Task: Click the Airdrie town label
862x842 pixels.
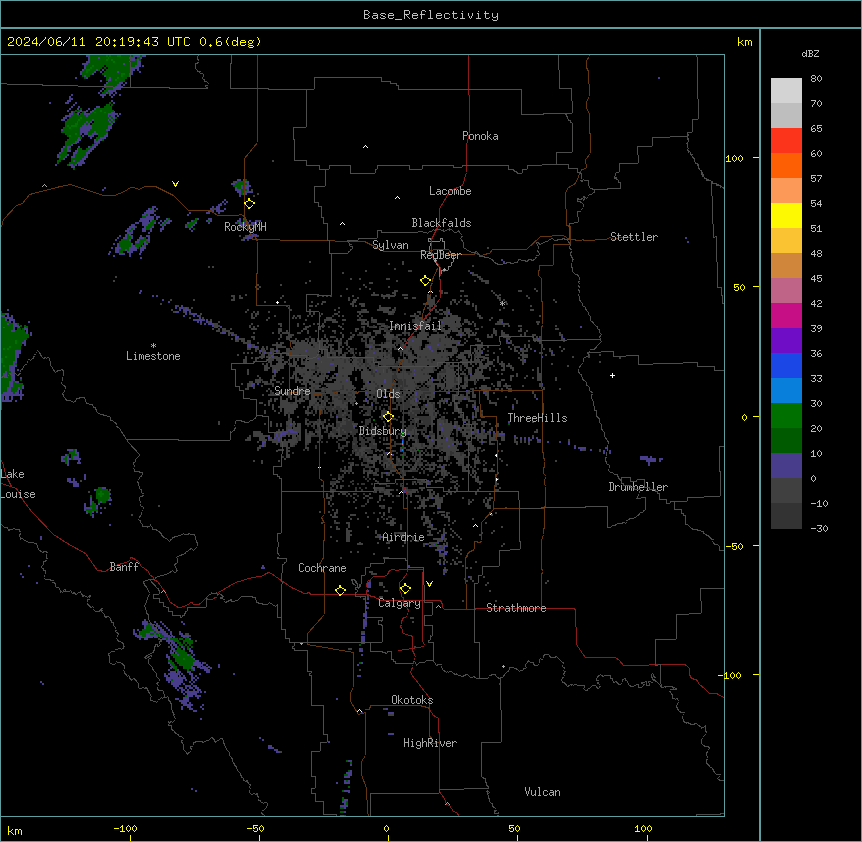Action: [403, 537]
